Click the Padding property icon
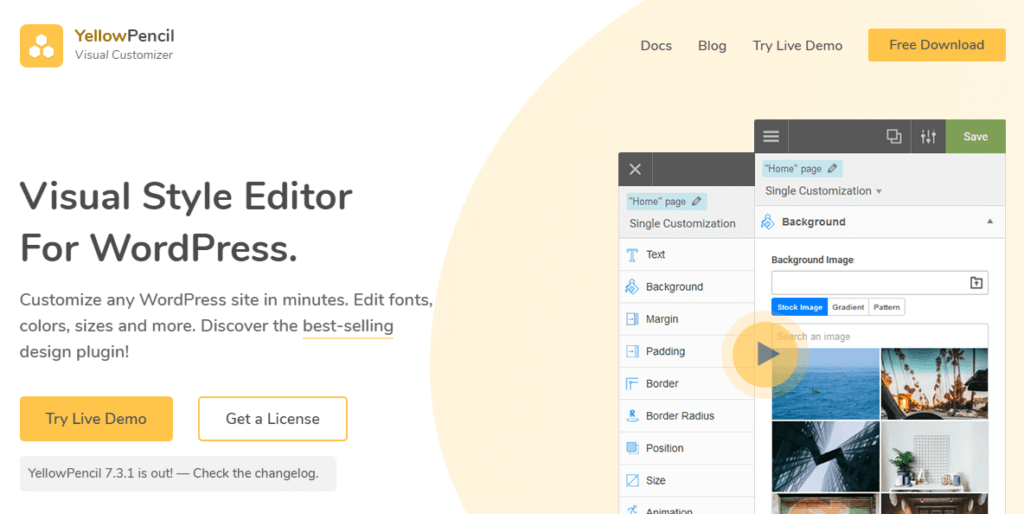 click(x=632, y=351)
